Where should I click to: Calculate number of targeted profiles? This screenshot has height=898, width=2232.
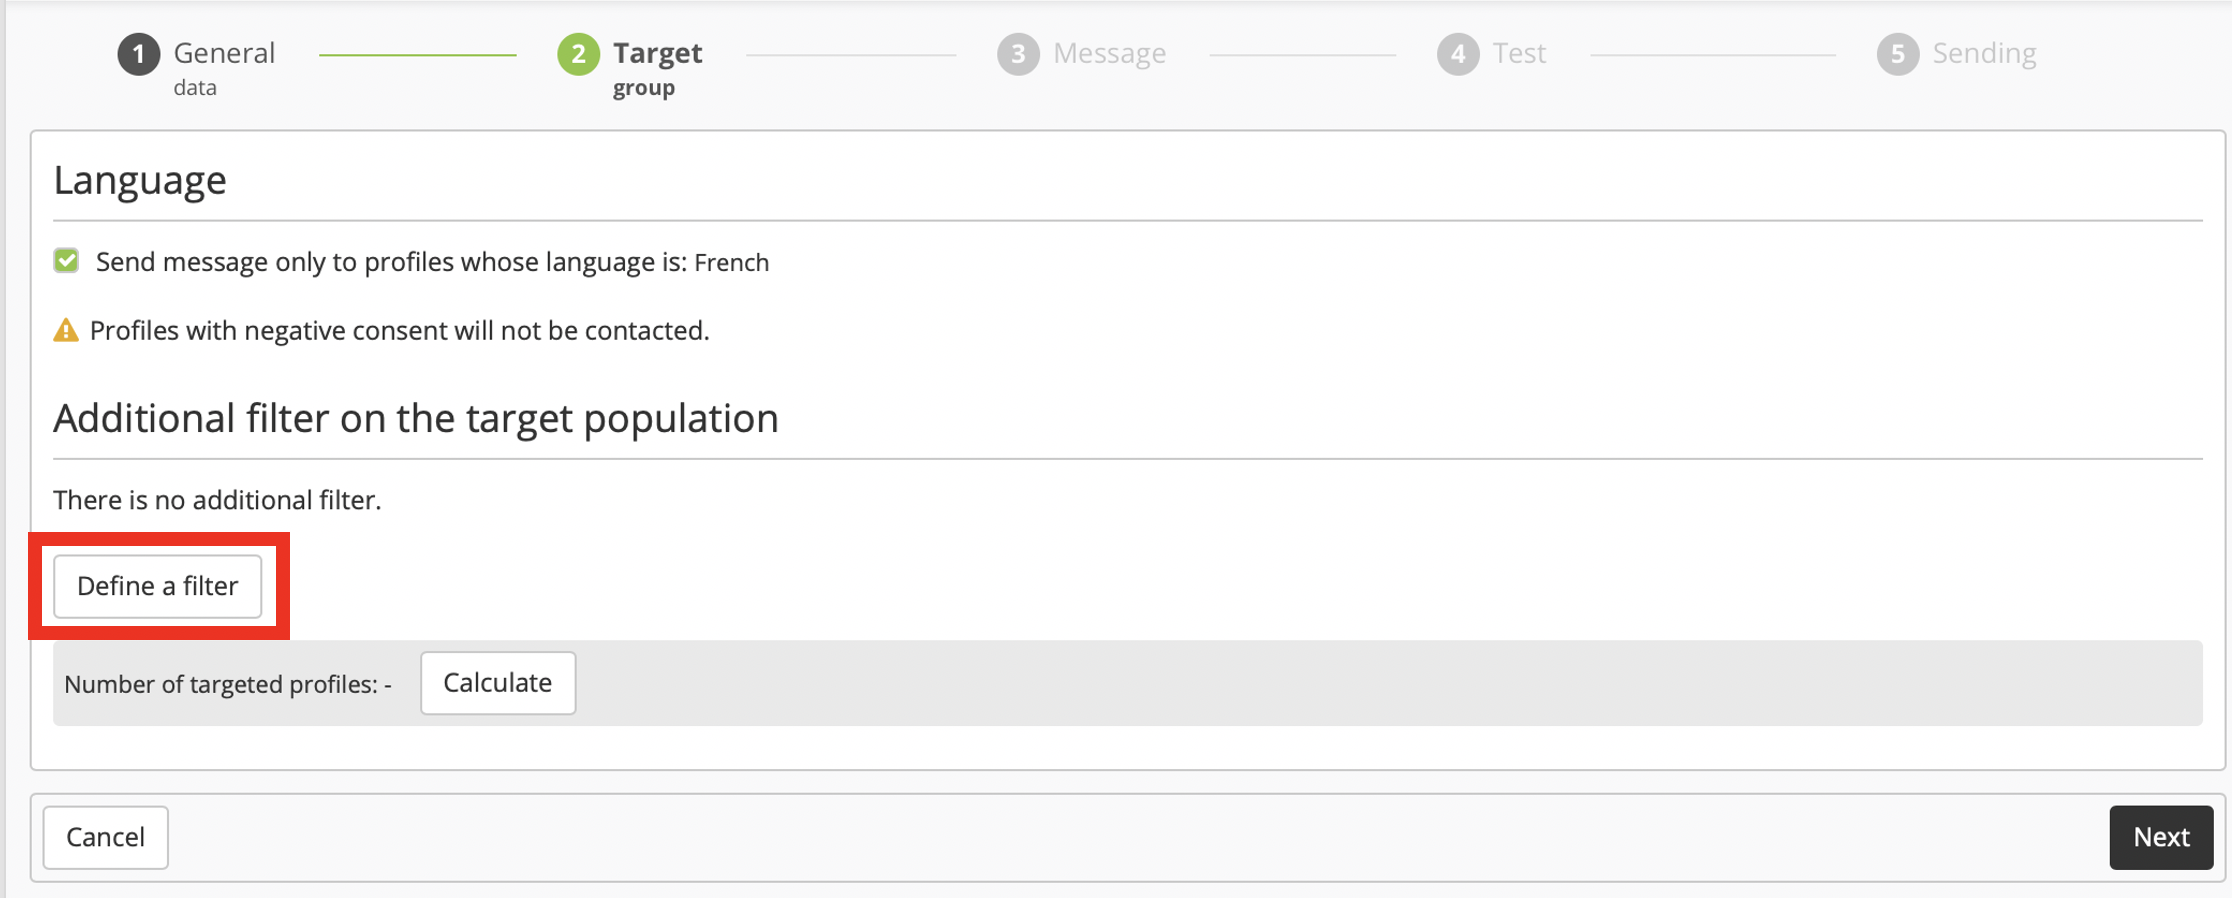(498, 683)
